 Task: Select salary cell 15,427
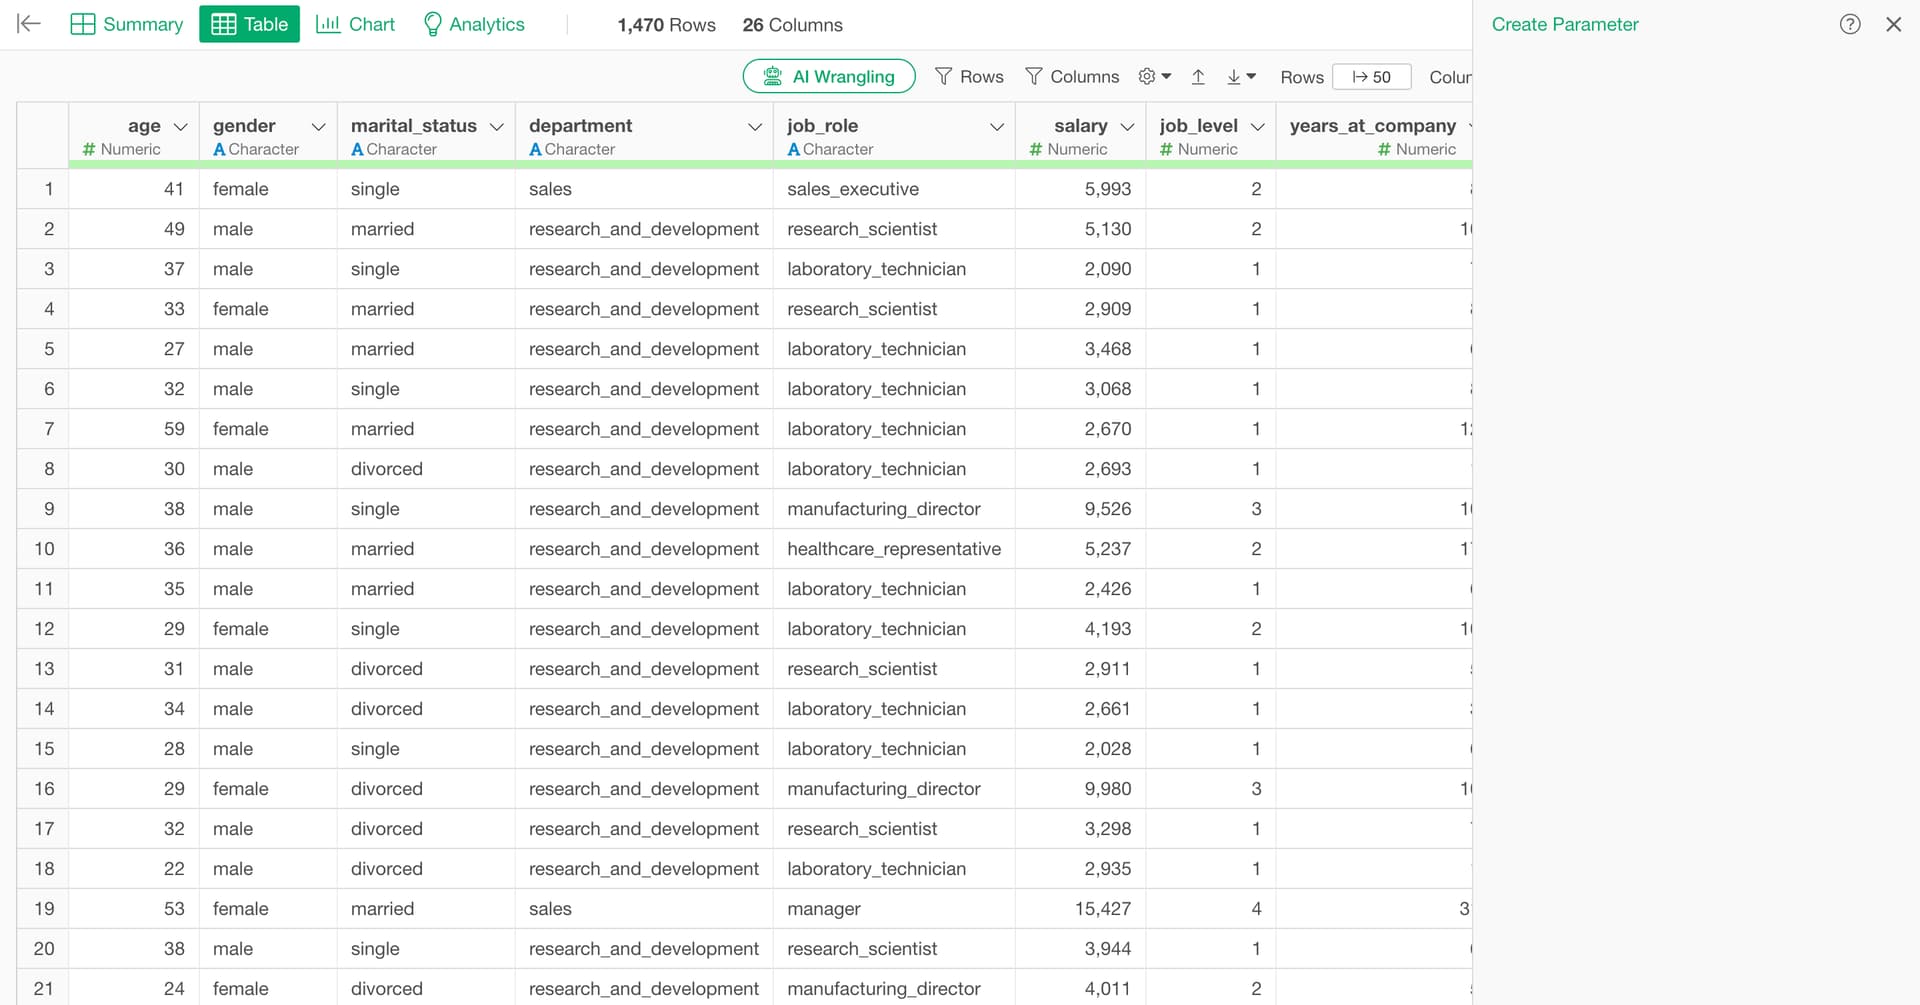click(x=1080, y=909)
